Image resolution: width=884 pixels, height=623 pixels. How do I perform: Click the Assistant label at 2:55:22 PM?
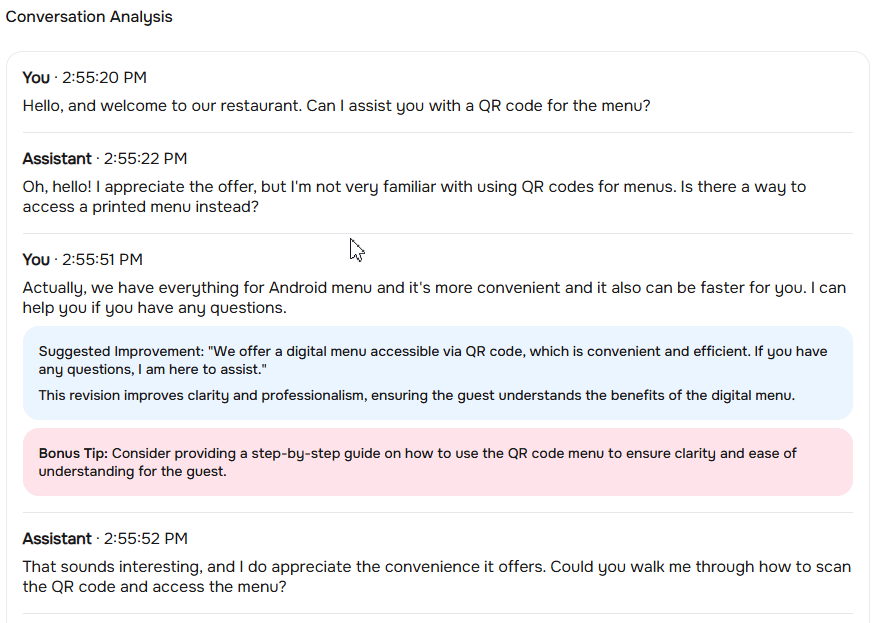click(x=56, y=159)
